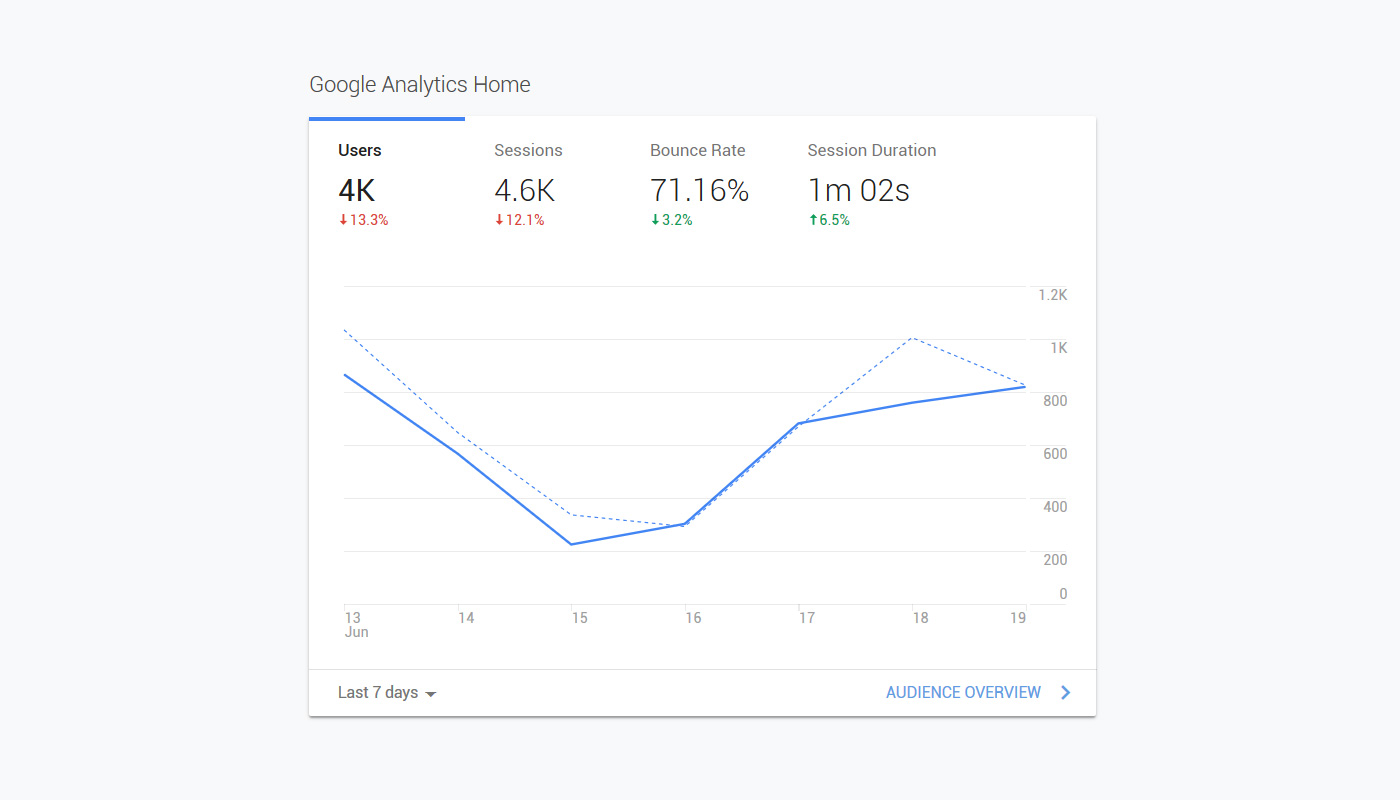This screenshot has width=1400, height=800.
Task: Open the AUDIENCE OVERVIEW link
Action: pos(963,692)
